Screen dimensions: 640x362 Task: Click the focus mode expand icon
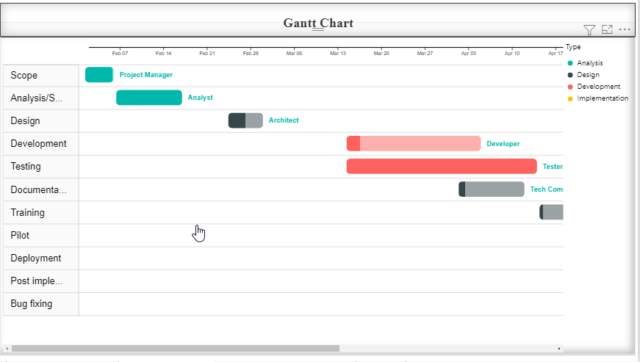[x=607, y=29]
